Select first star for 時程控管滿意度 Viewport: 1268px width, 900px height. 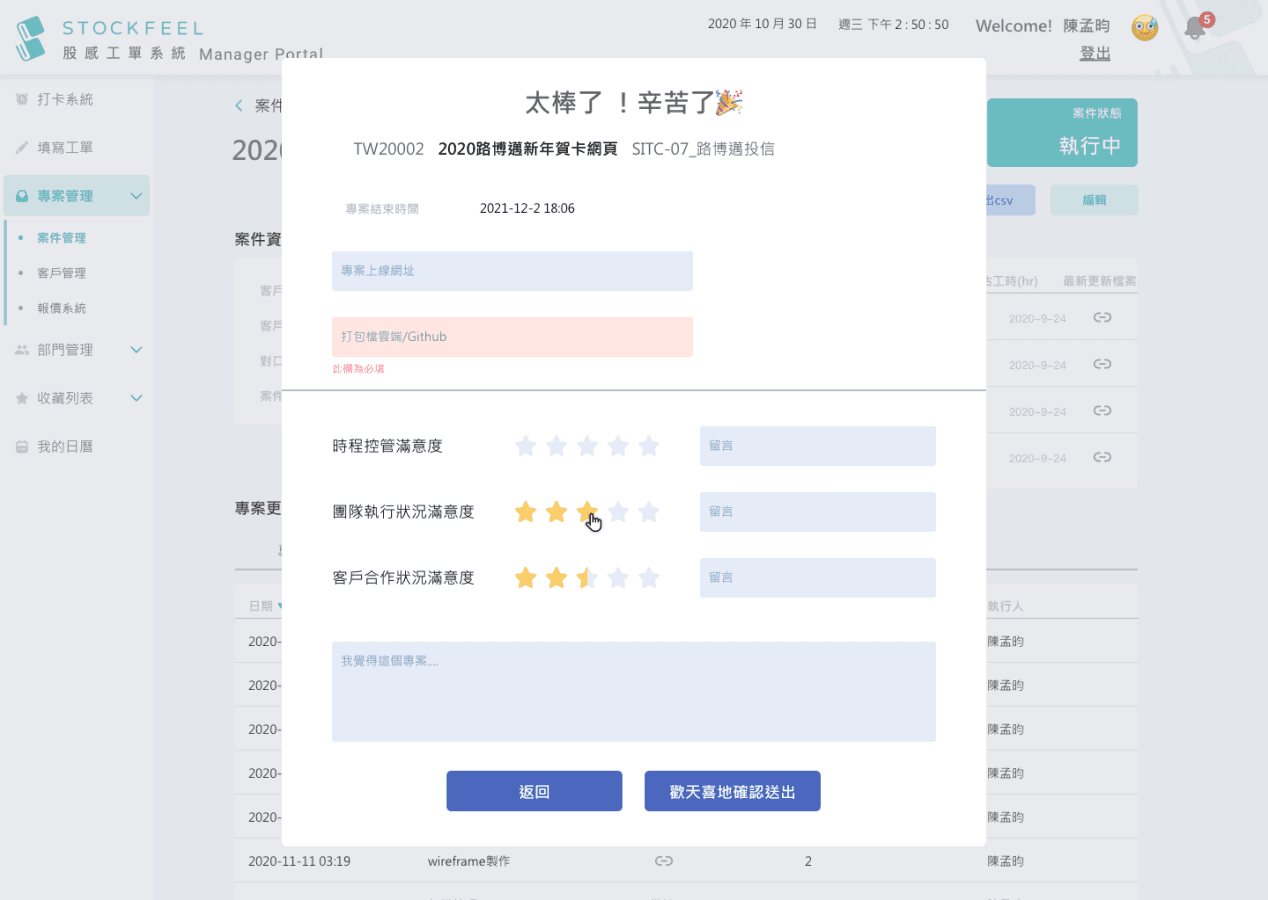[525, 446]
